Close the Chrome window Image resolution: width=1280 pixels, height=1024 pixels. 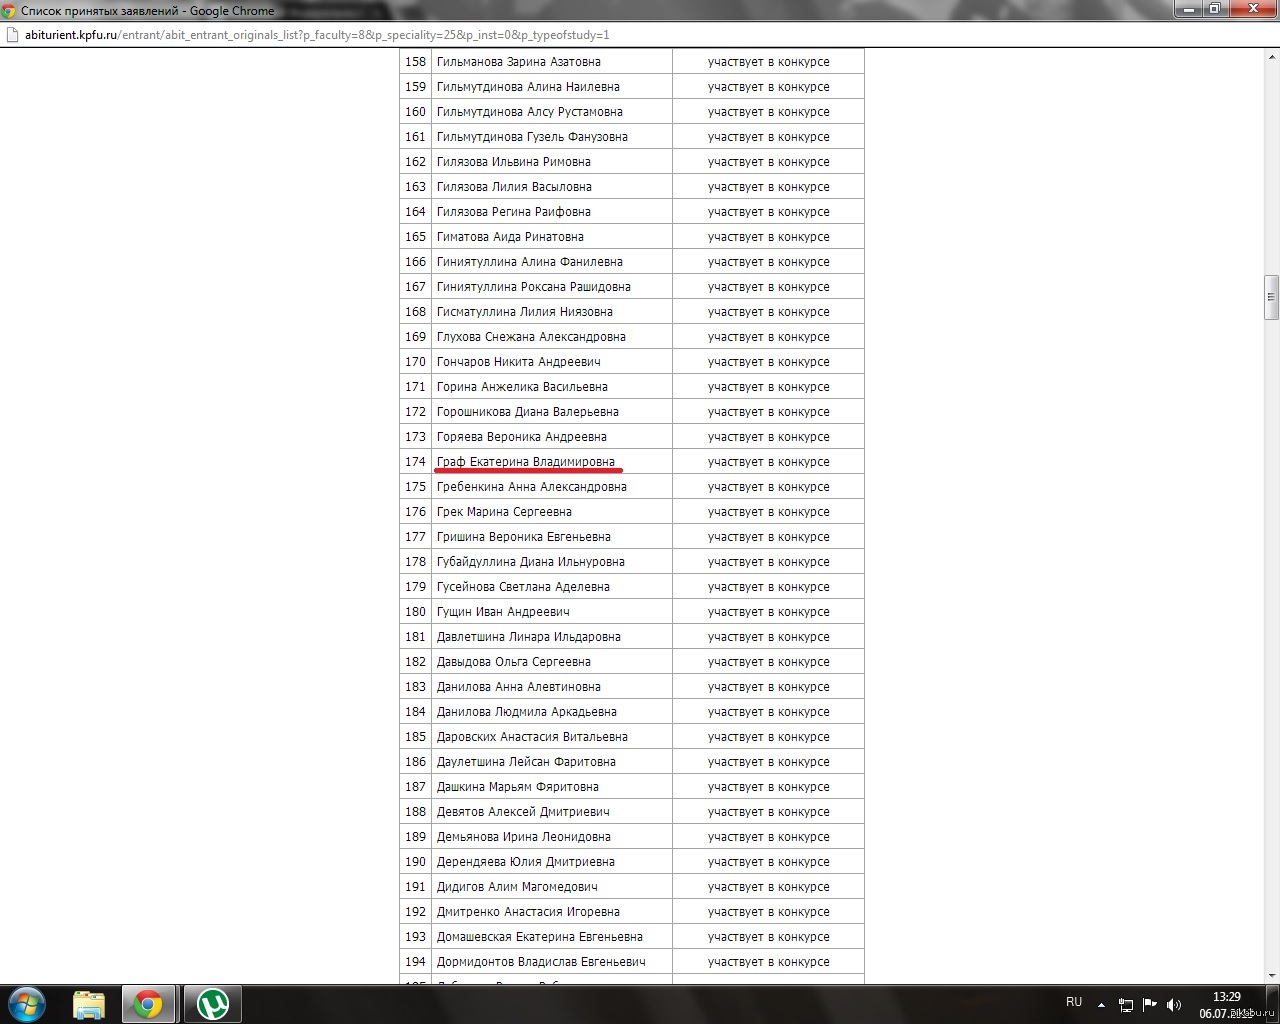coord(1252,8)
